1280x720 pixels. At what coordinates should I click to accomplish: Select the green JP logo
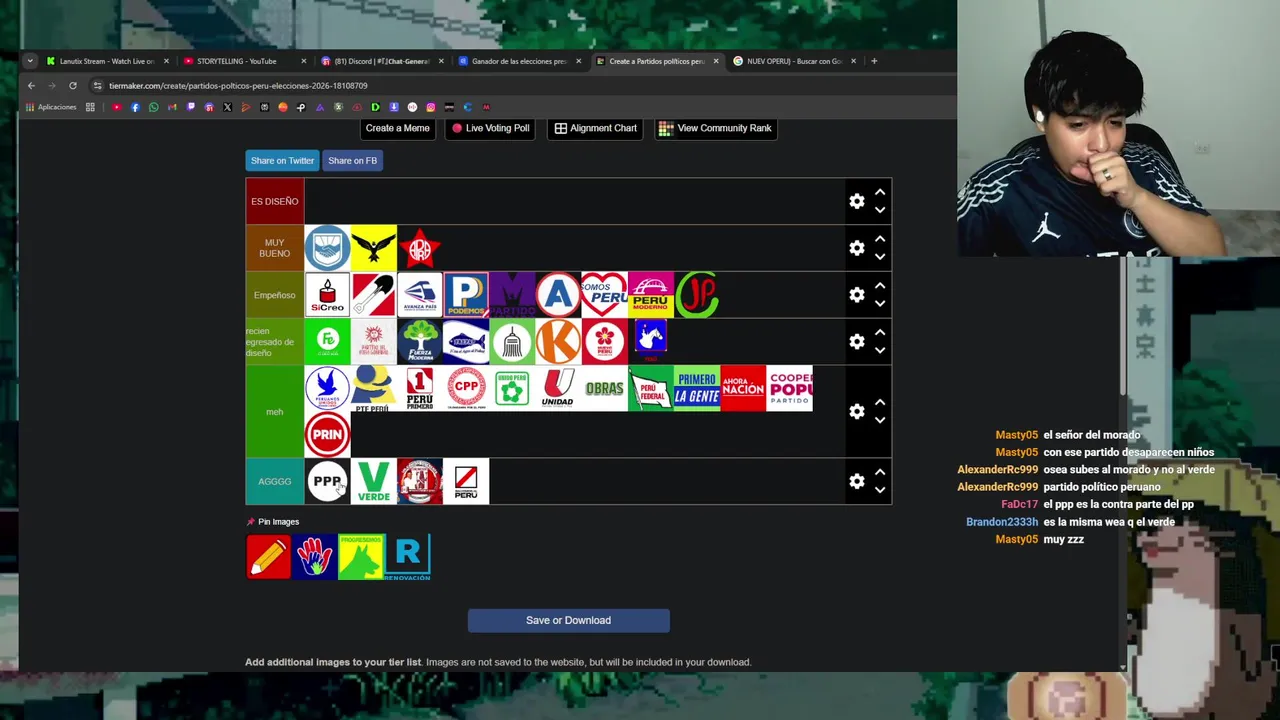pos(697,295)
